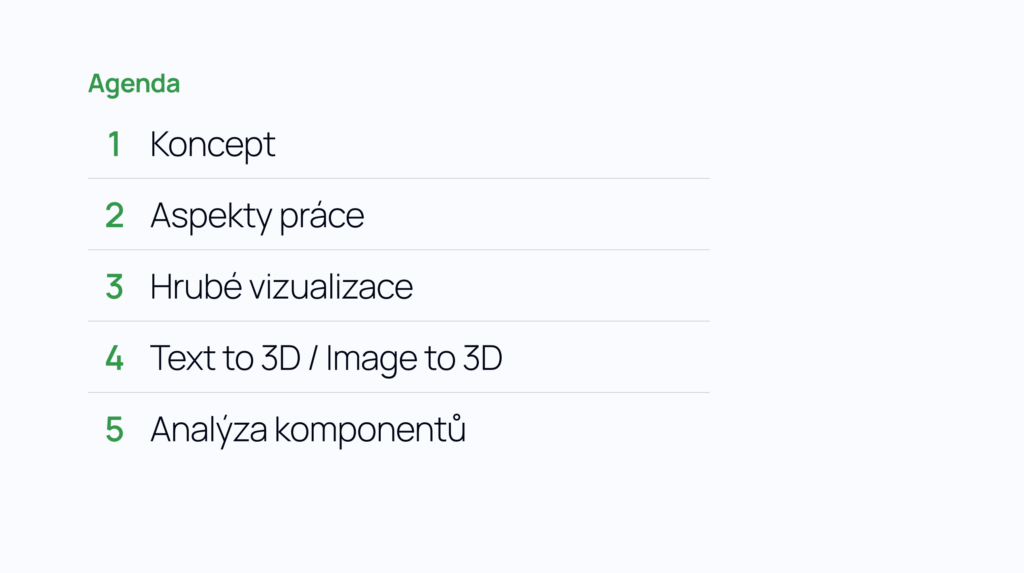Click the word práce
The image size is (1024, 573).
click(322, 217)
